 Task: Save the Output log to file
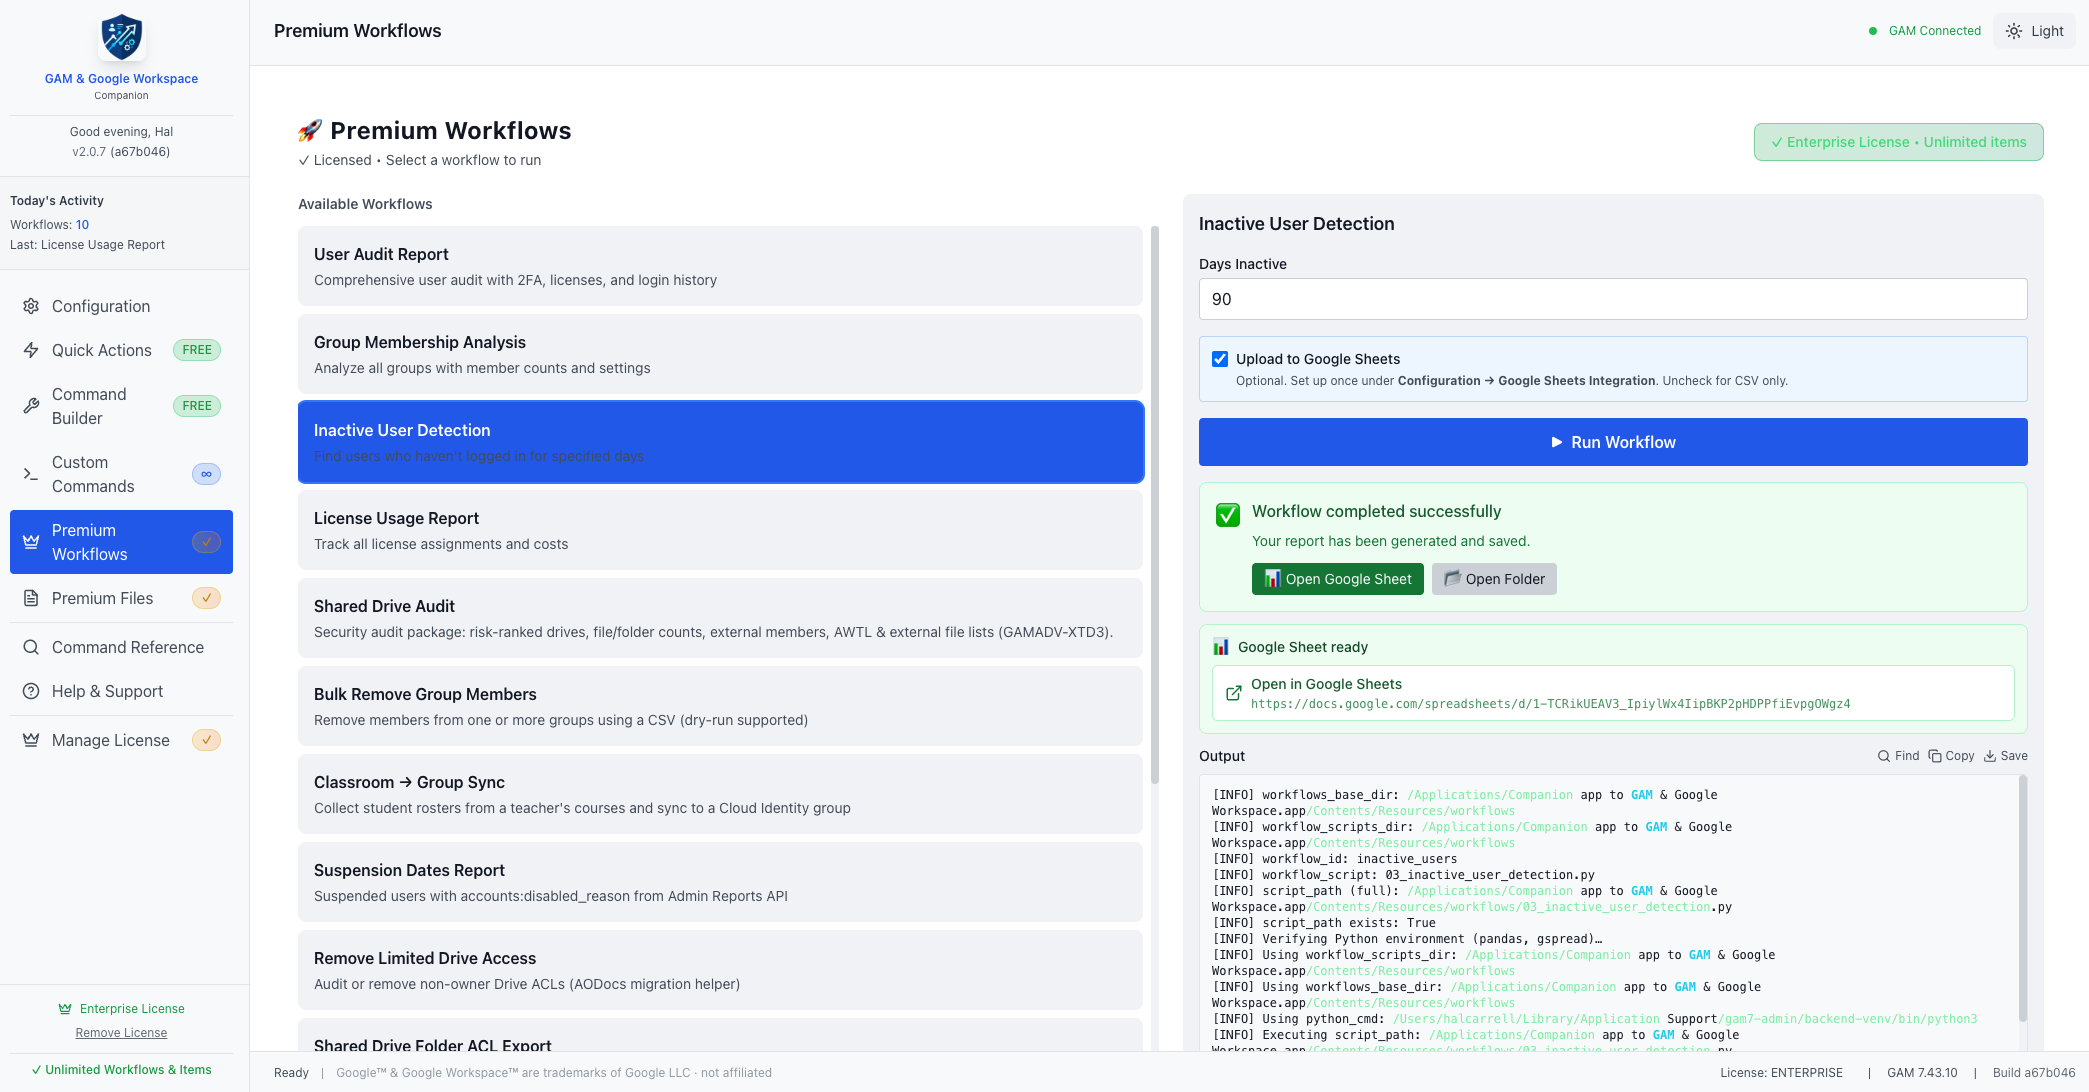(x=2006, y=756)
